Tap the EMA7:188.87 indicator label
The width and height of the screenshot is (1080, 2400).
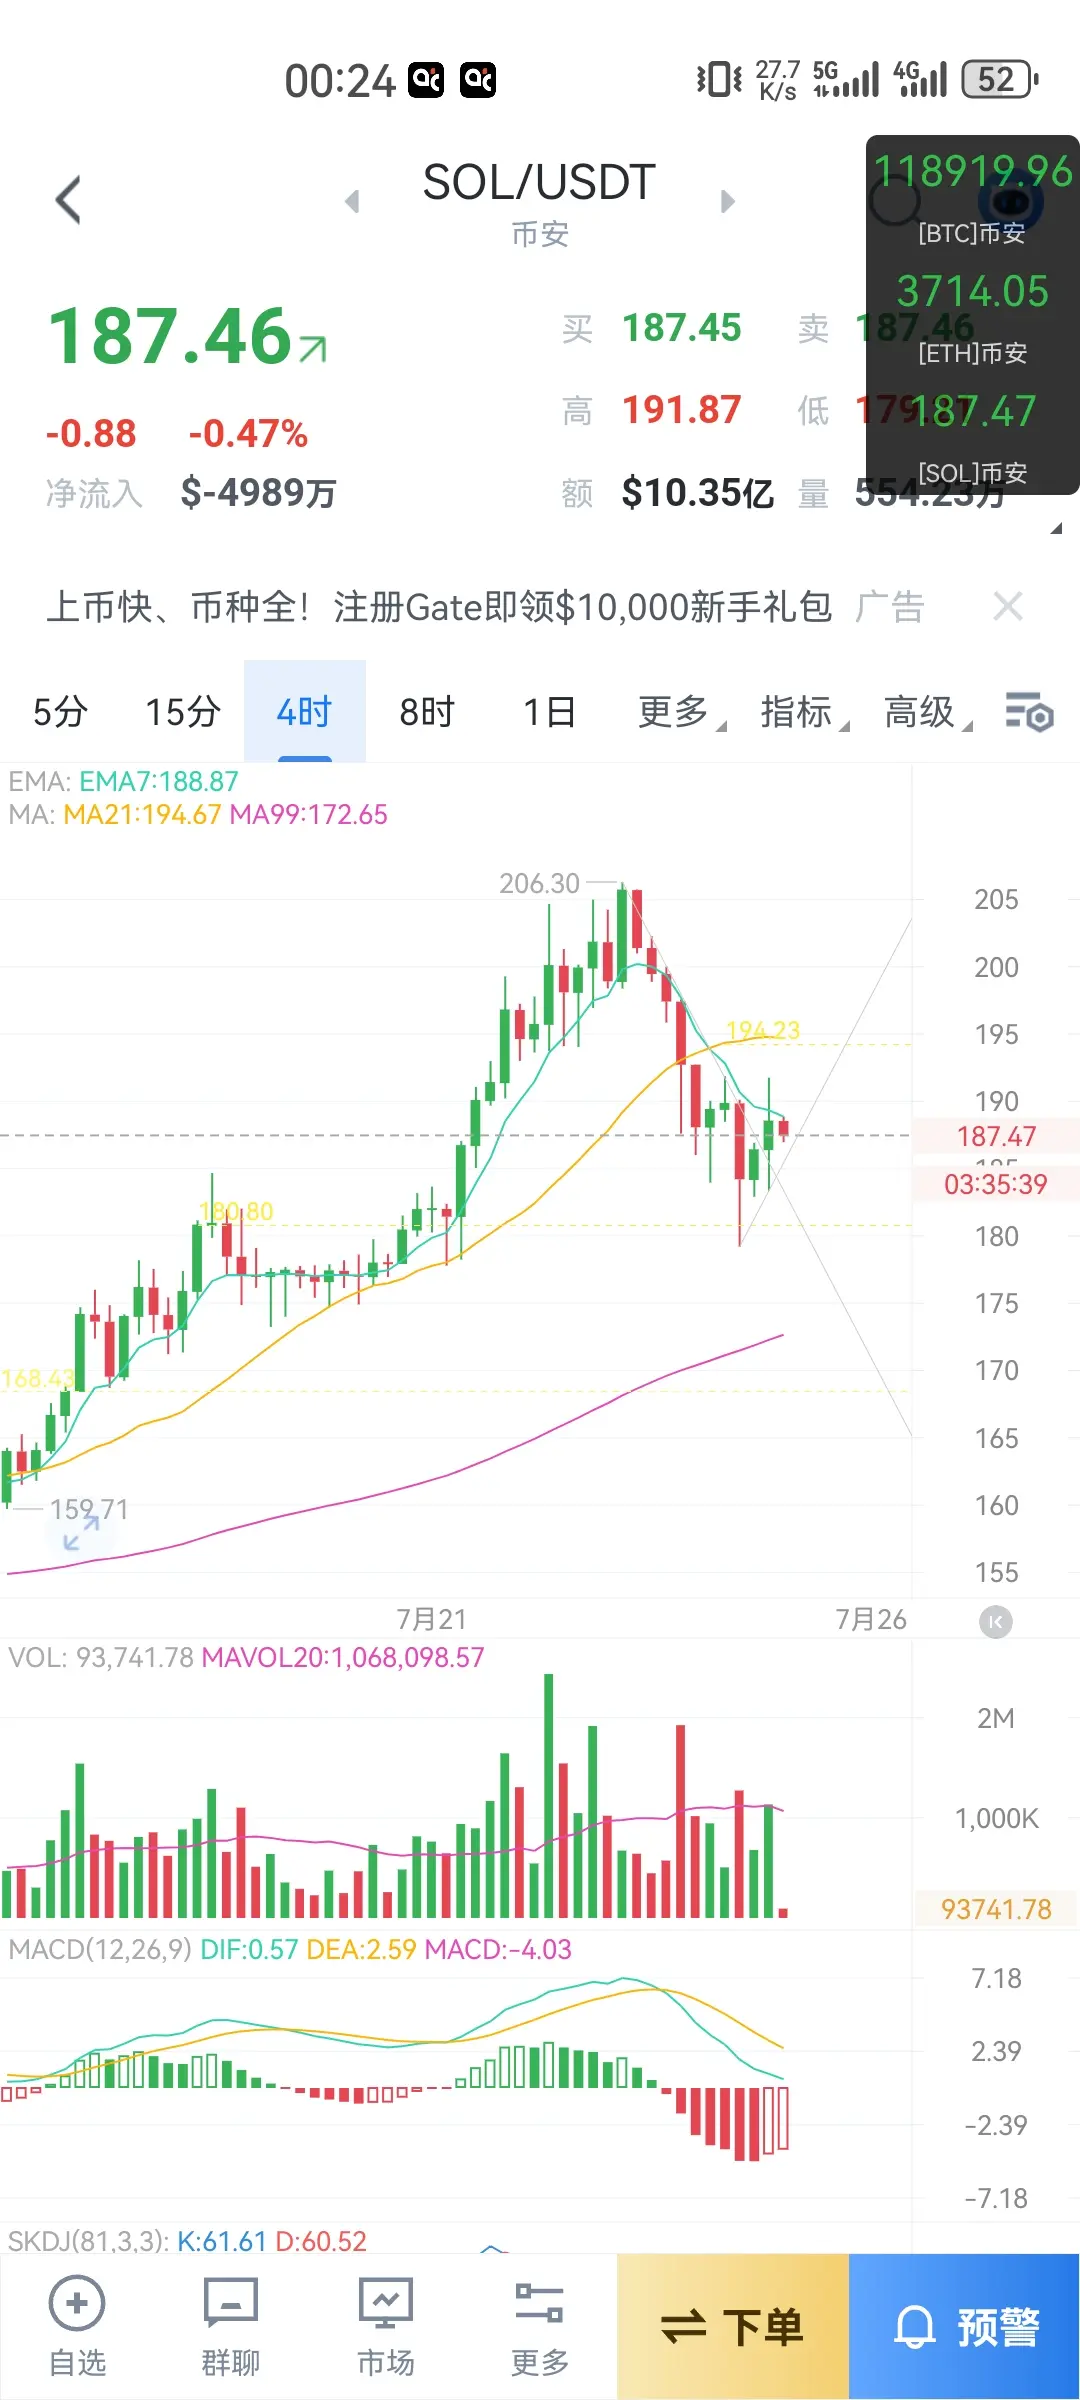(159, 781)
